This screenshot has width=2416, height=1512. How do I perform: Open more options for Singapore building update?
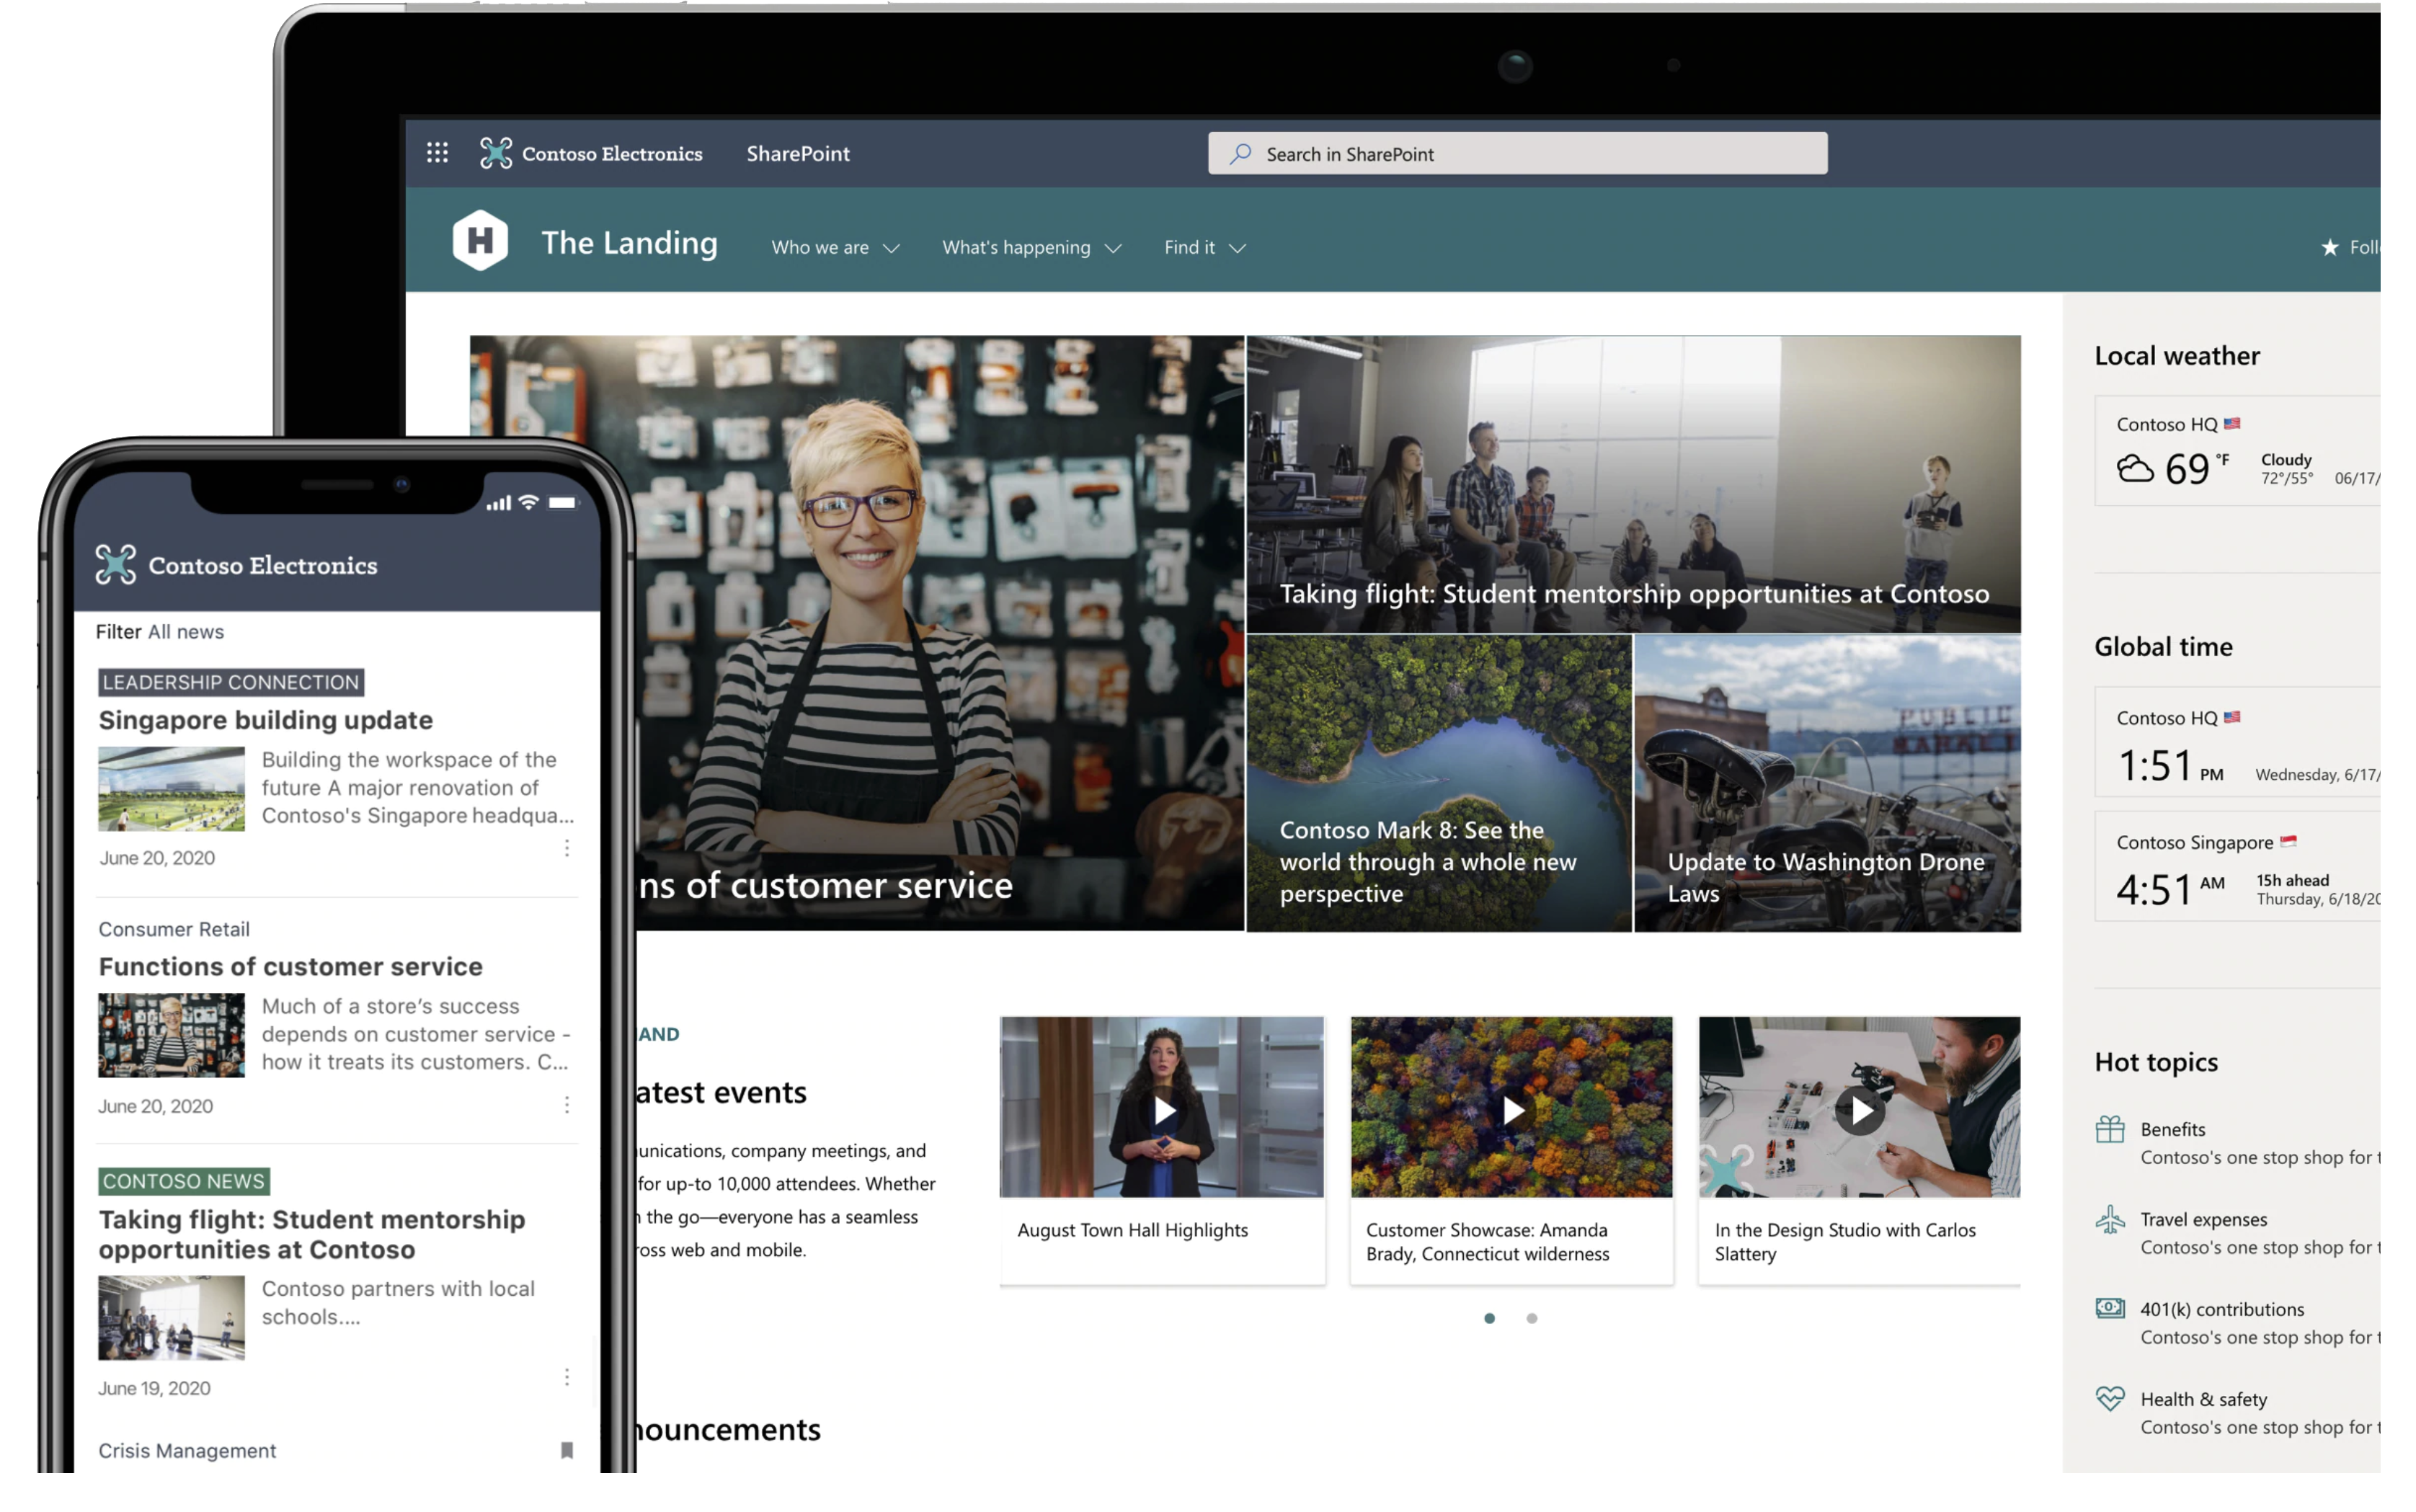(567, 848)
